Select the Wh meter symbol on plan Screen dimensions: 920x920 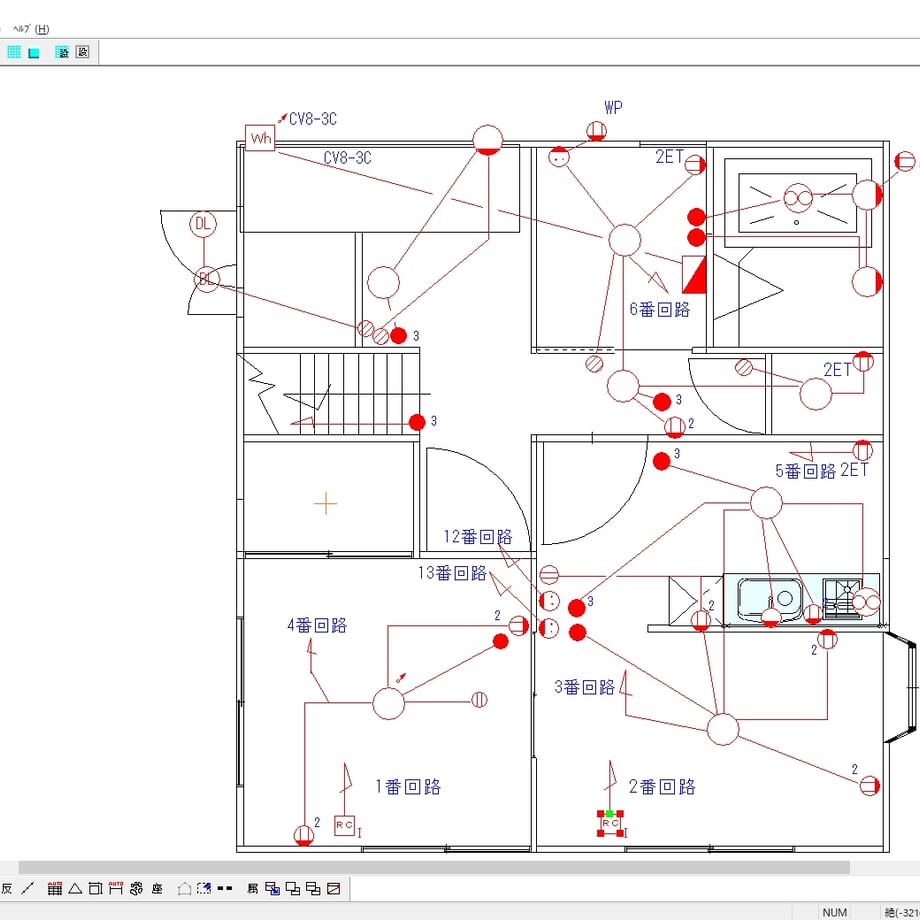coord(260,138)
